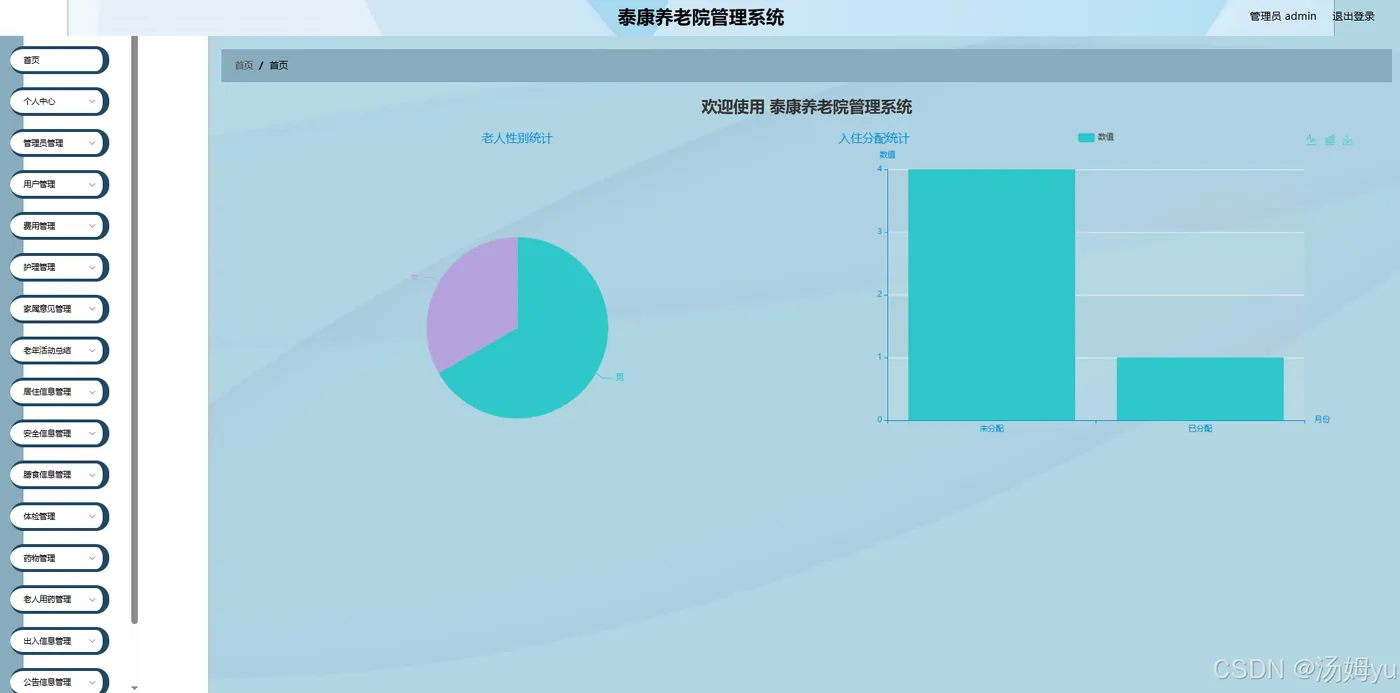Click the sidebar vertical scrollbar thumb

tap(134, 330)
